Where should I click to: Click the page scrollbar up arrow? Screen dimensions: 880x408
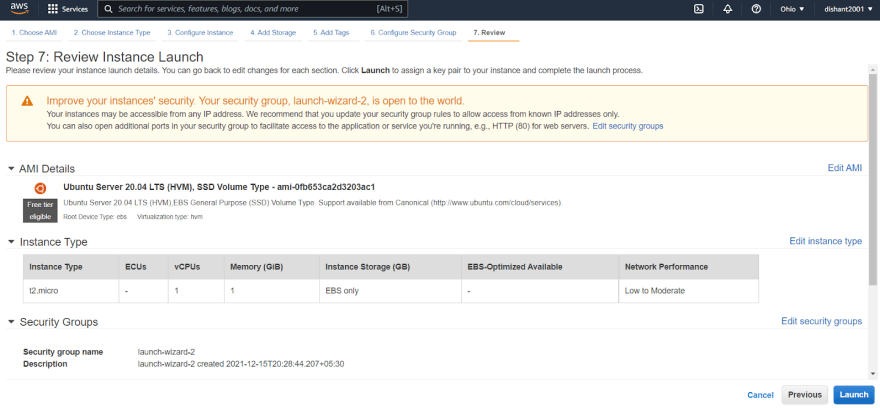(873, 69)
